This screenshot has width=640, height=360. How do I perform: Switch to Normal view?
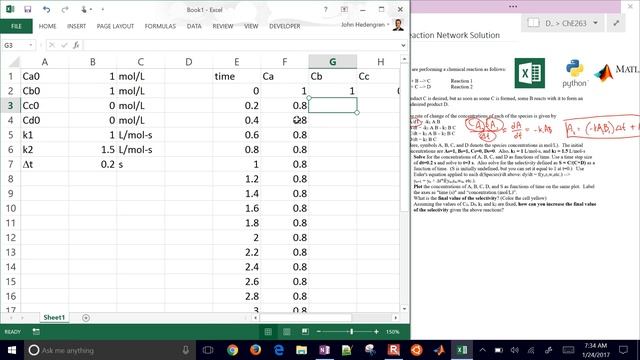pos(268,332)
